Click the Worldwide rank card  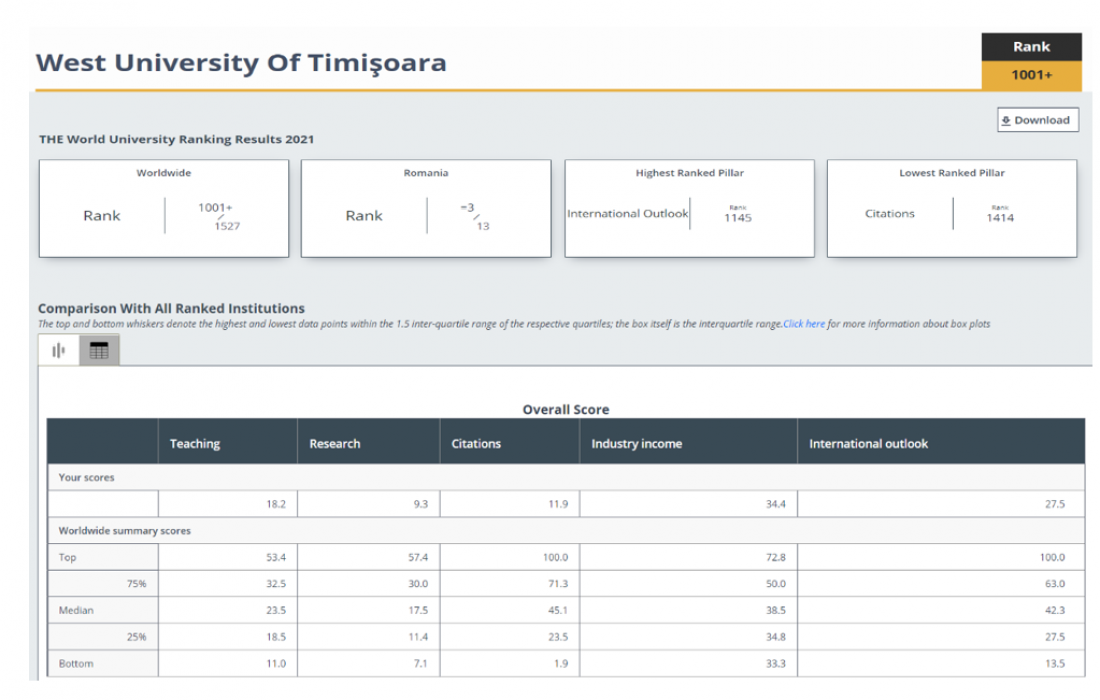coord(163,208)
